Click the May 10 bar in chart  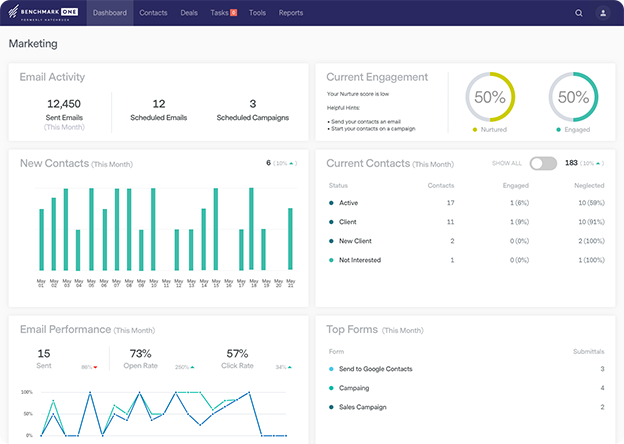153,229
